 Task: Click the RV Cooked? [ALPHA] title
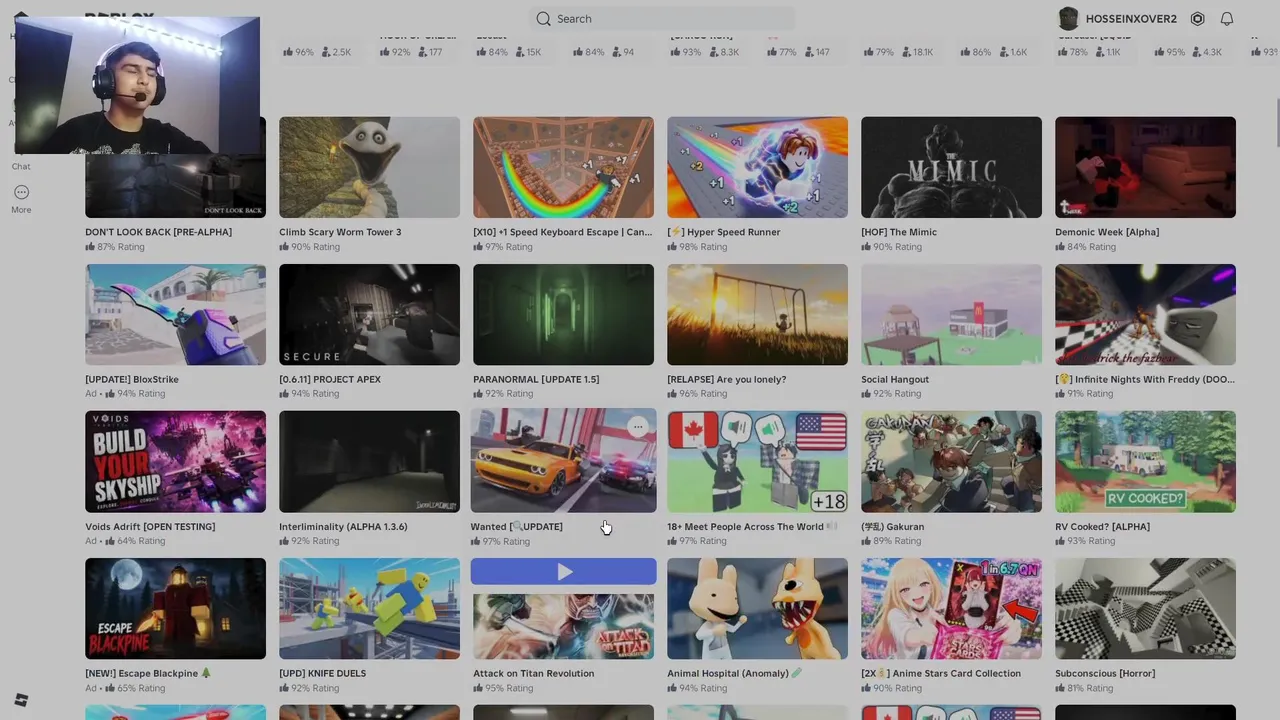click(x=1102, y=526)
